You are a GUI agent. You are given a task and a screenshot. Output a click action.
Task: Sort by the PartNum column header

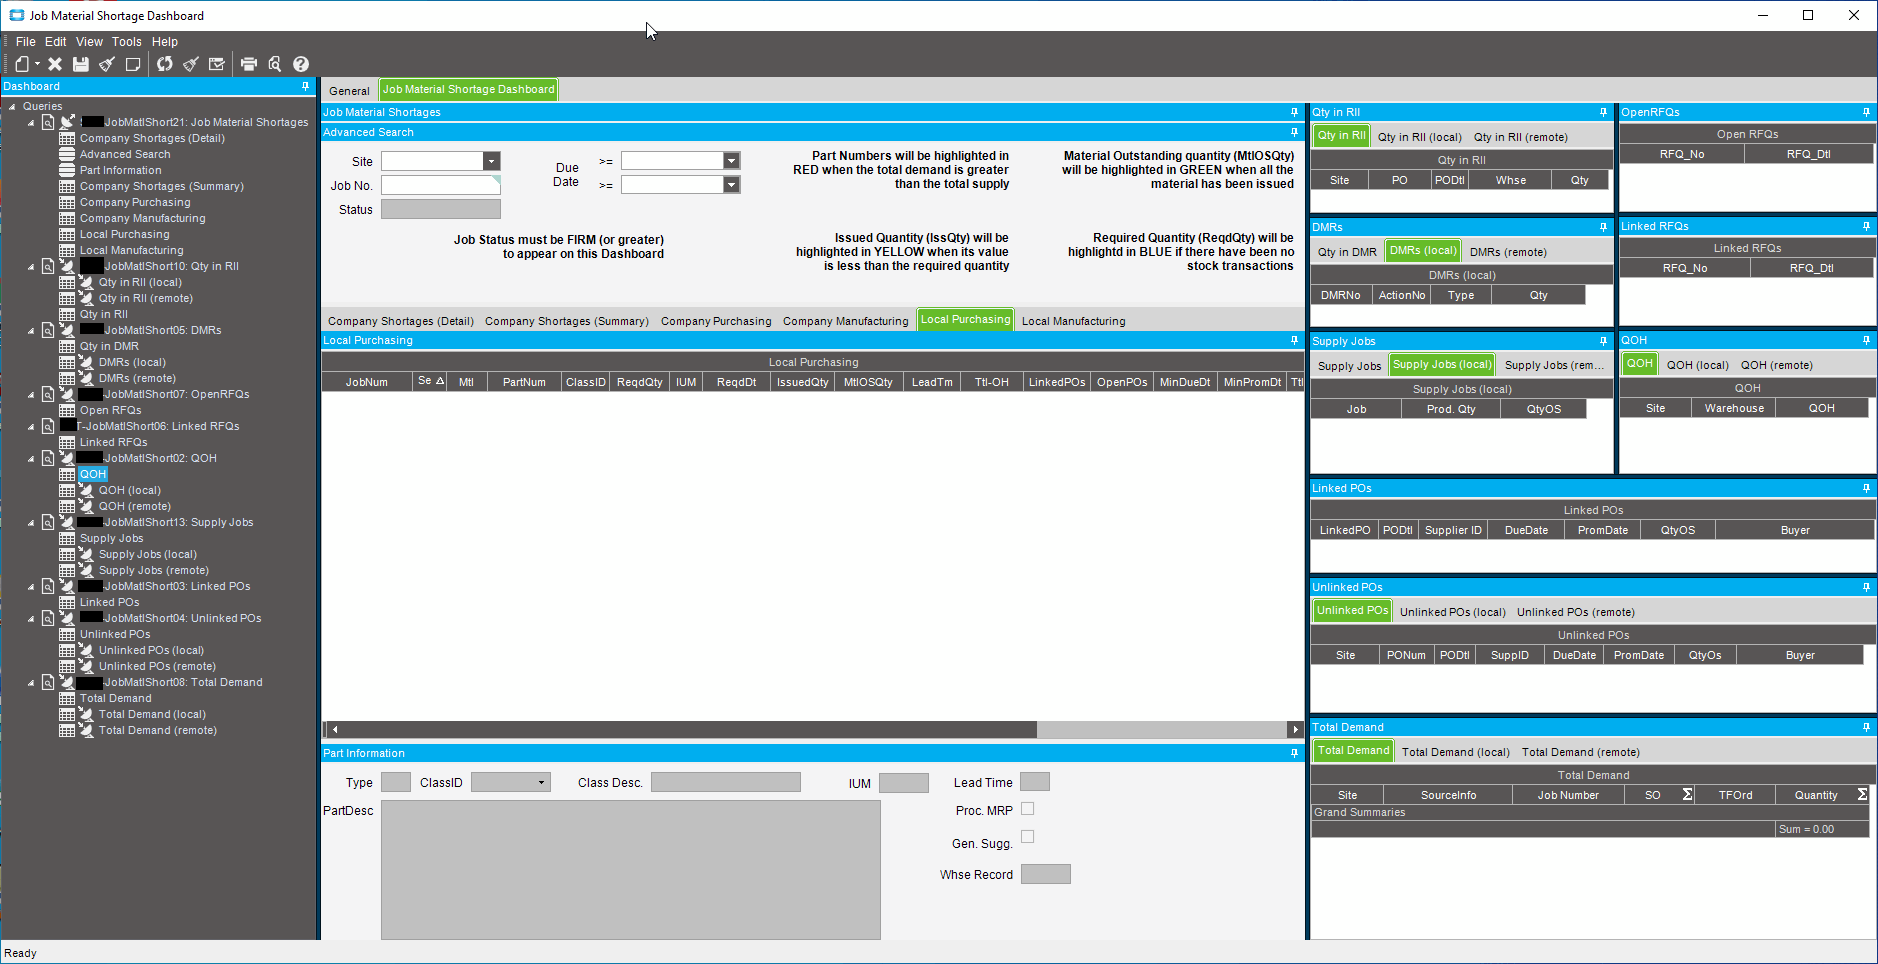pos(524,382)
